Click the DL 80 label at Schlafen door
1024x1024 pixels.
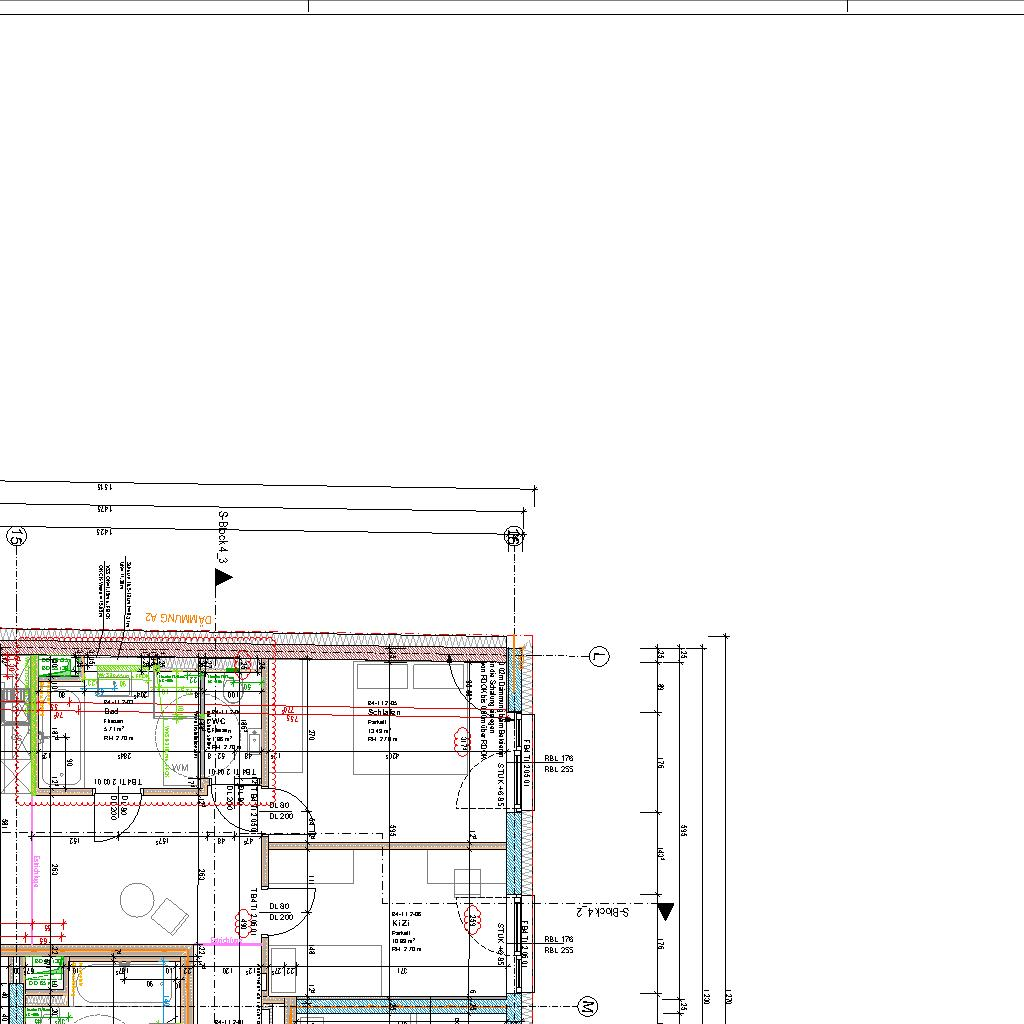pos(280,805)
